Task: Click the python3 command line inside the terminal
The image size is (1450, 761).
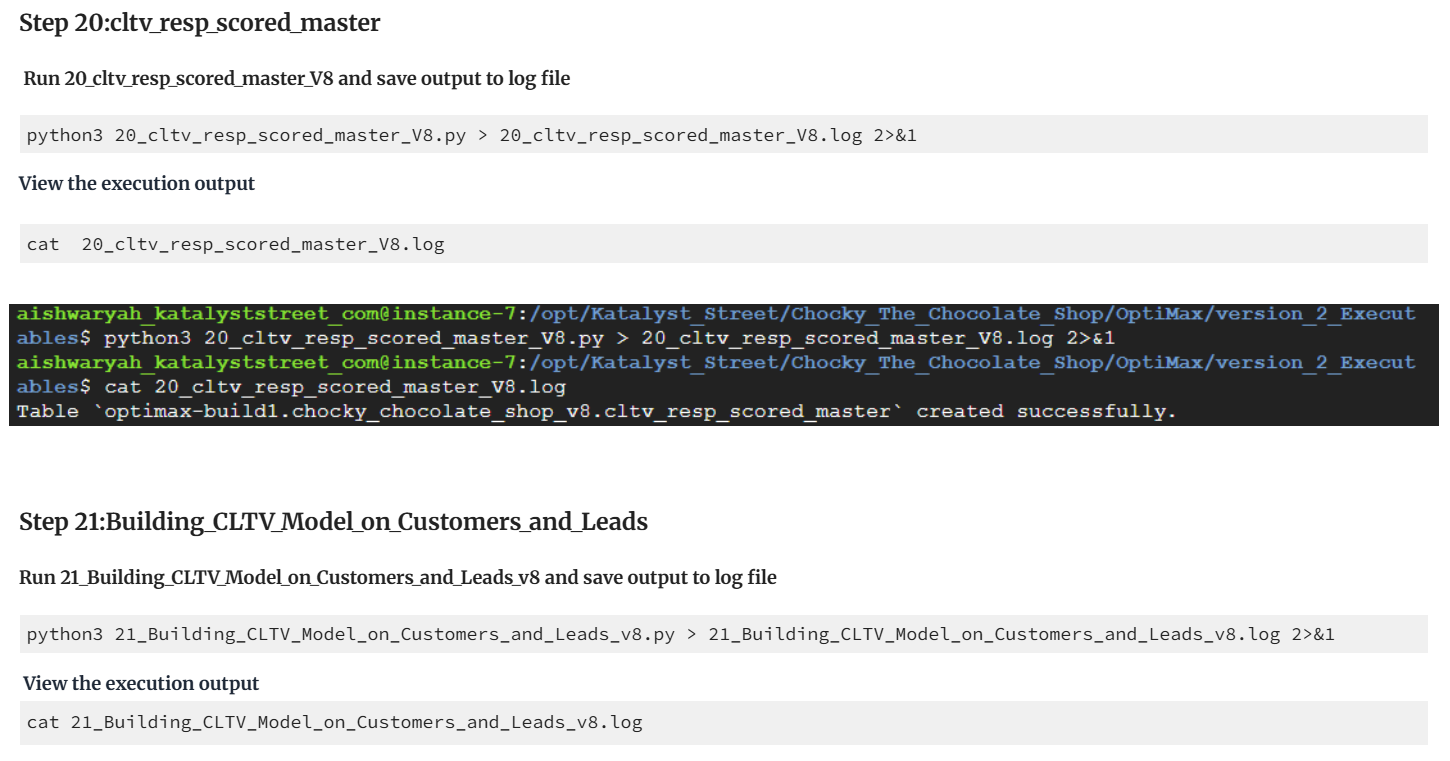Action: pyautogui.click(x=609, y=338)
